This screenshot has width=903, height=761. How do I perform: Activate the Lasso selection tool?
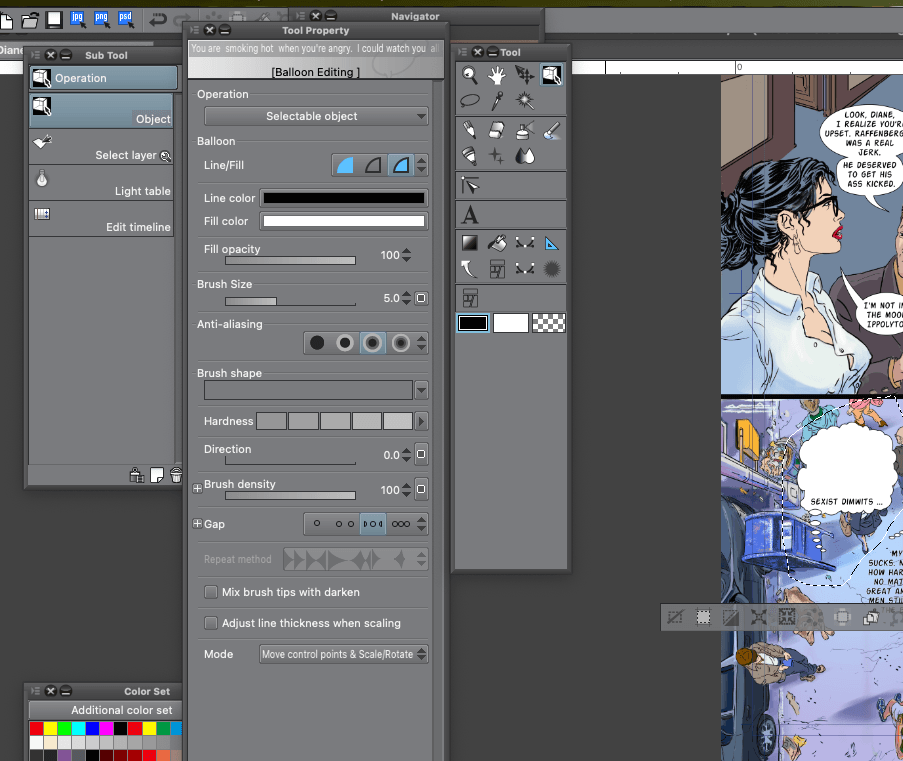[469, 99]
